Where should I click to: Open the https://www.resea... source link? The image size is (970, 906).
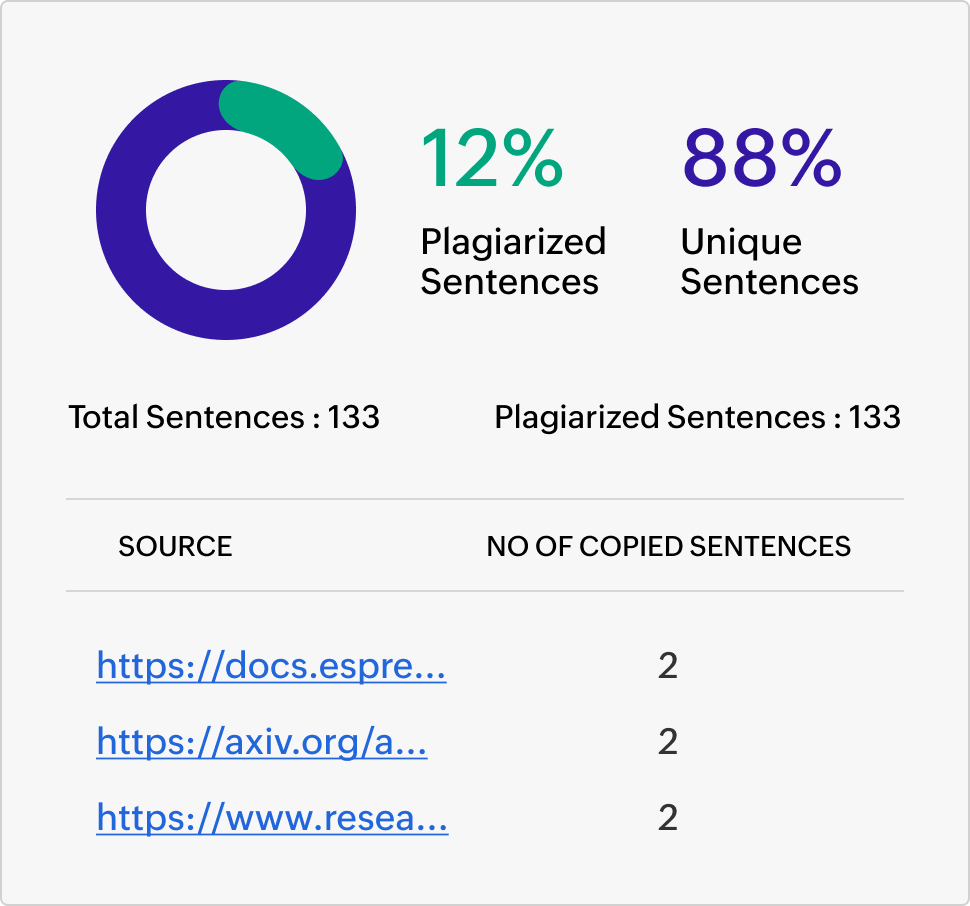272,819
